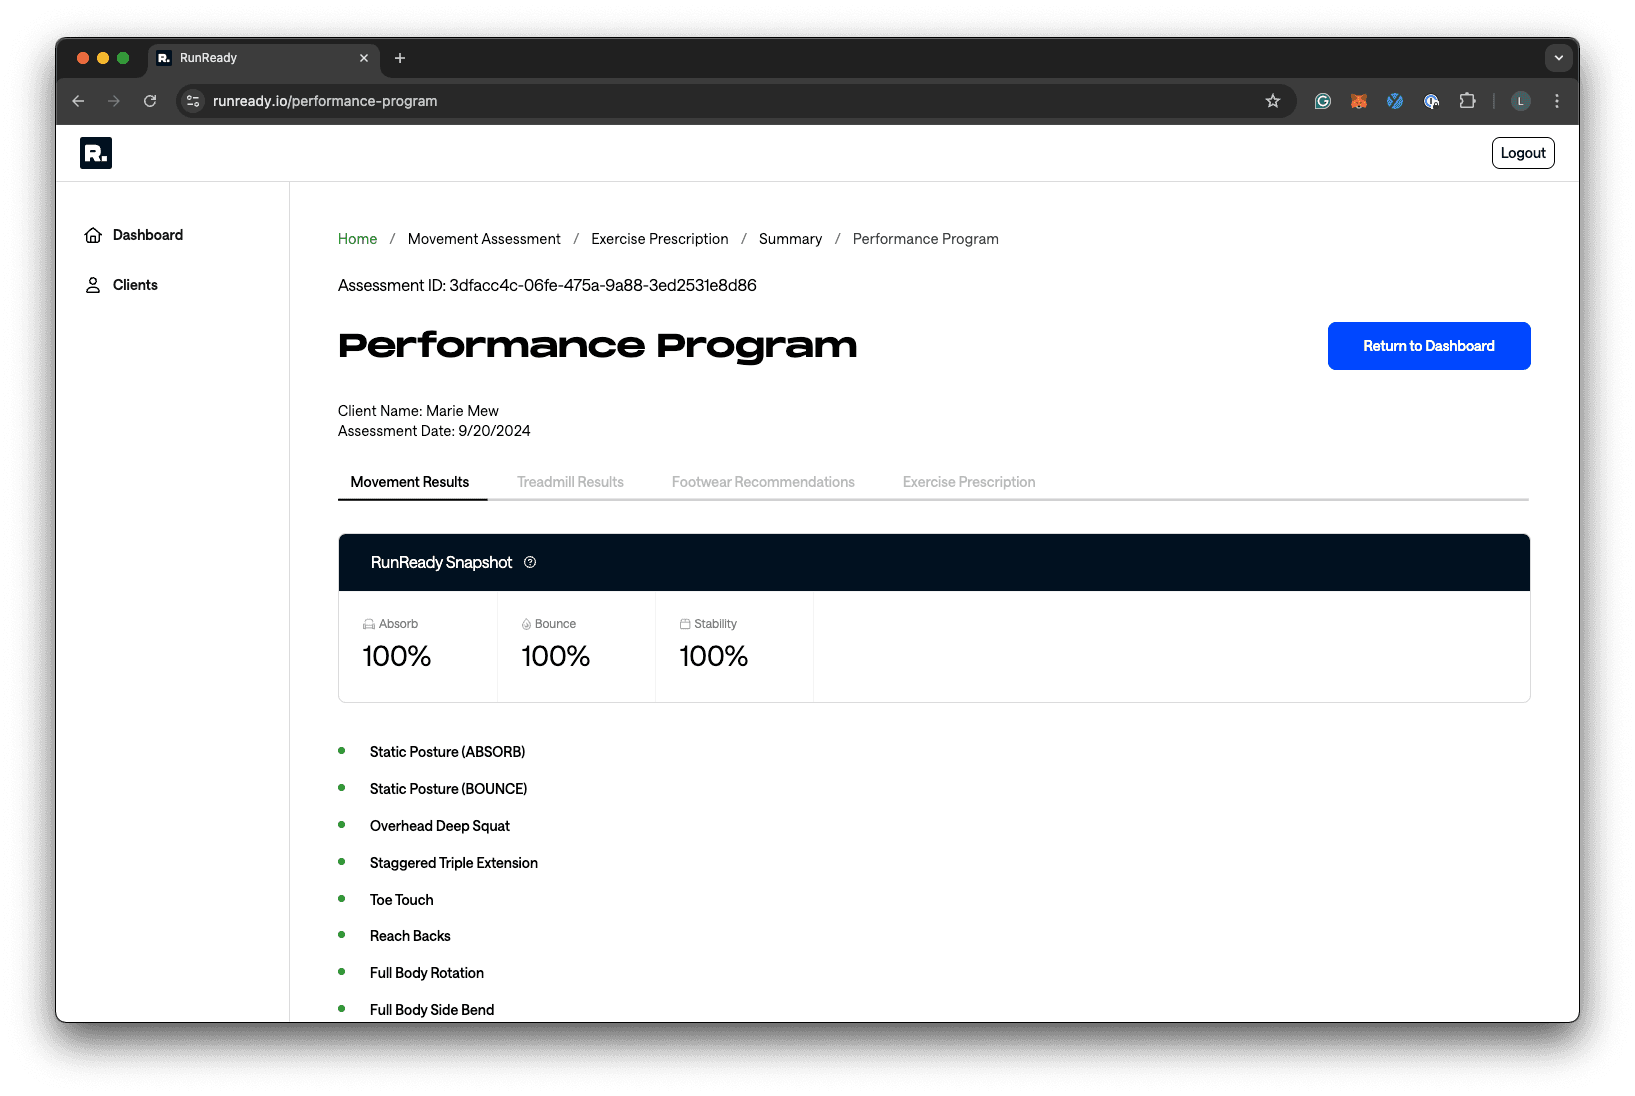Open the Grammarly extension icon
Screen dimensions: 1635x1096
pyautogui.click(x=1323, y=101)
